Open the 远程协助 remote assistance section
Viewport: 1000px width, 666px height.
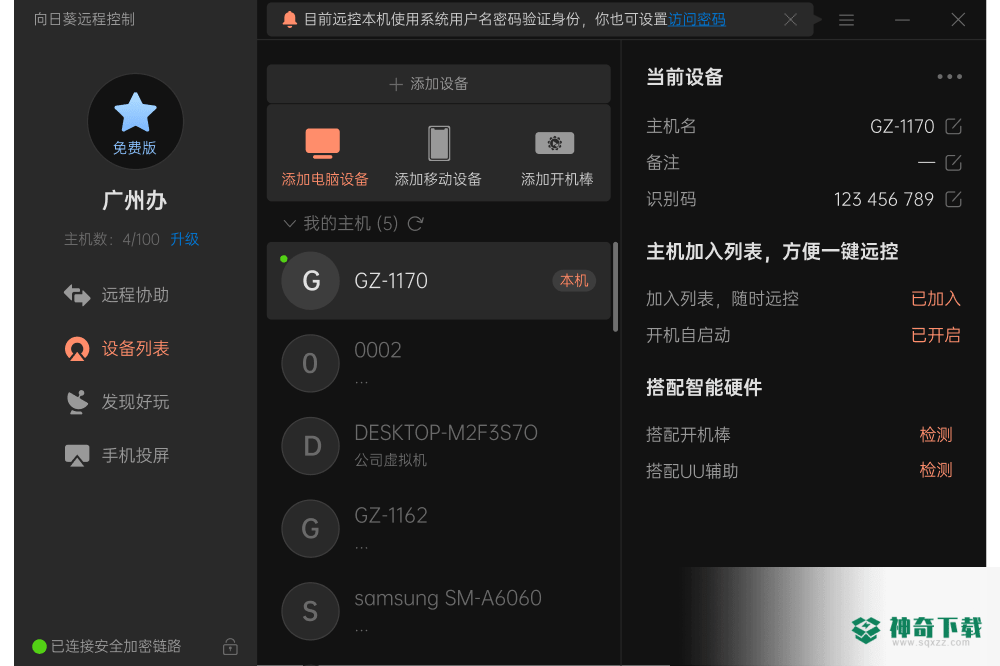pos(117,295)
